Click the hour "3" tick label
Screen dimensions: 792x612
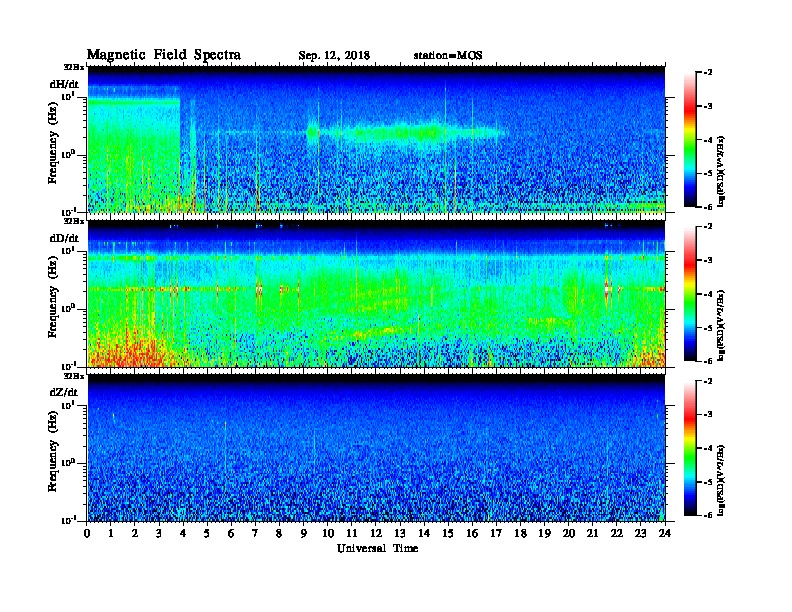point(159,533)
